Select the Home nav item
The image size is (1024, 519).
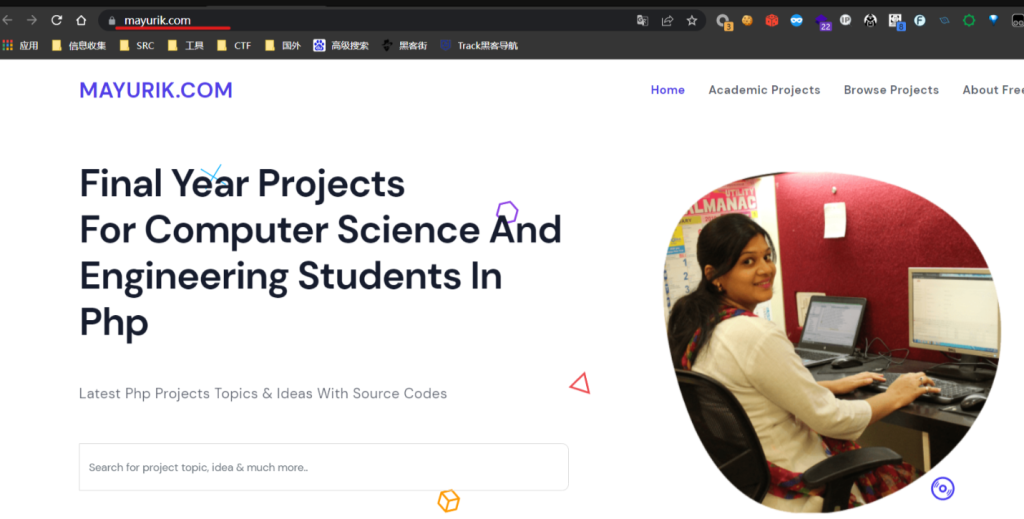[667, 90]
